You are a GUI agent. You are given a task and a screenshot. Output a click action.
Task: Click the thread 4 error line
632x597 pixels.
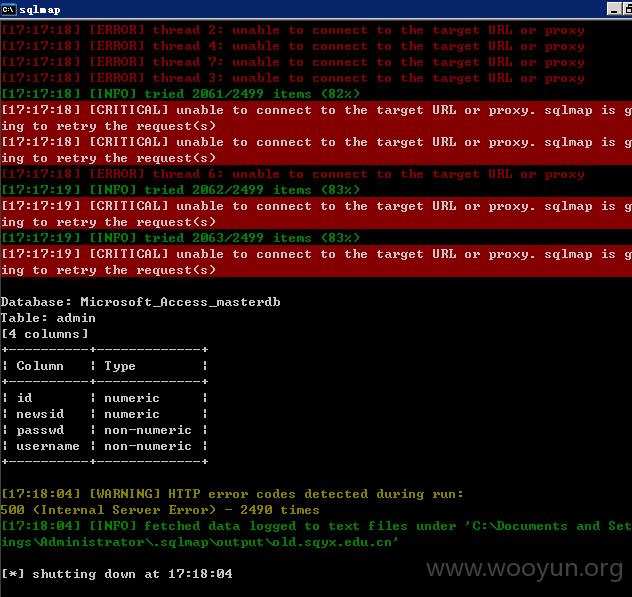pos(293,46)
